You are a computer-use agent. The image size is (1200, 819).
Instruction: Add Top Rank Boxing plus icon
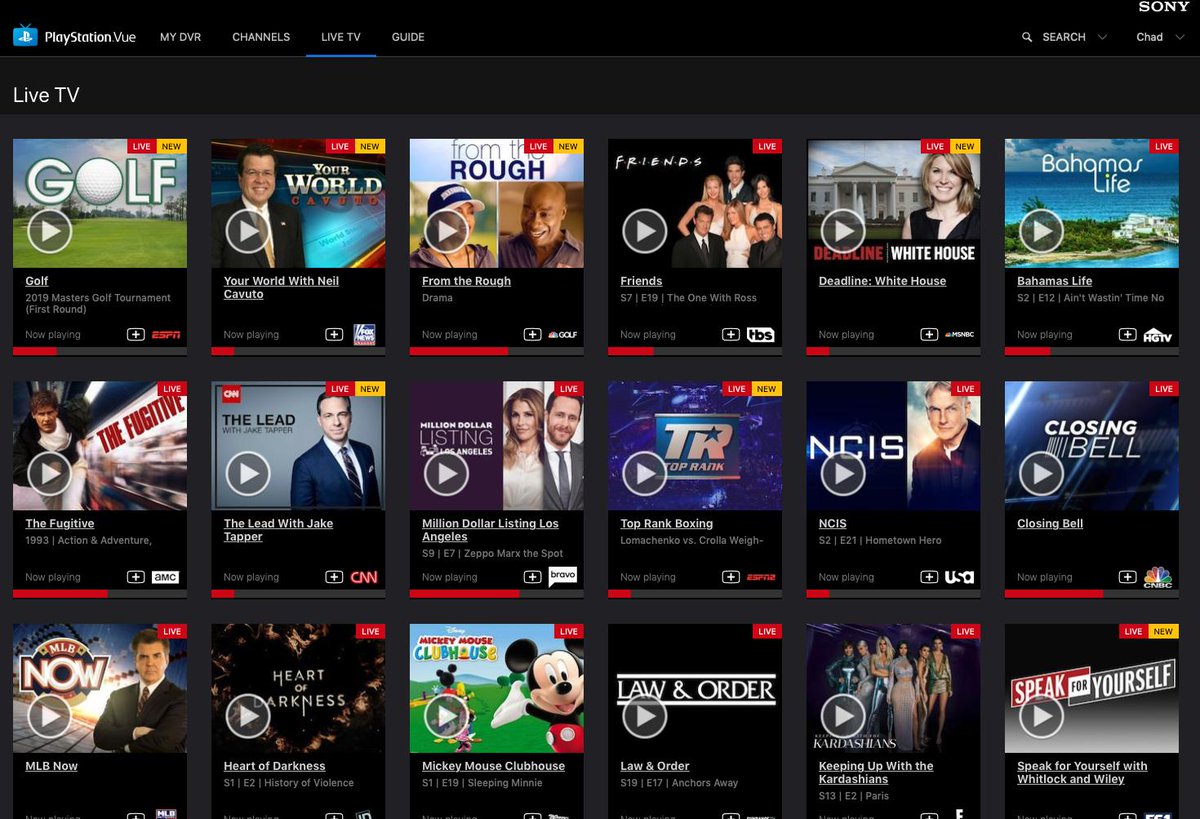(731, 577)
